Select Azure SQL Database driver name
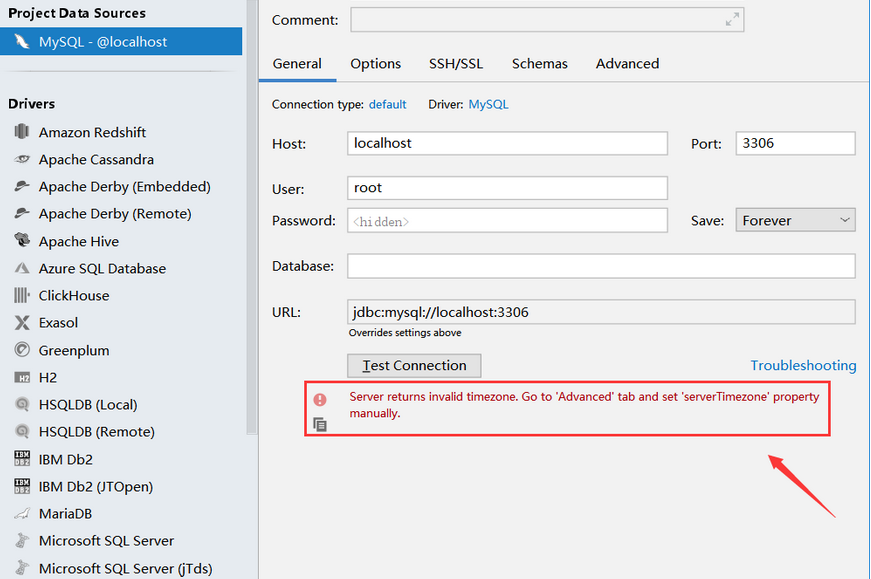The width and height of the screenshot is (871, 579). 102,268
